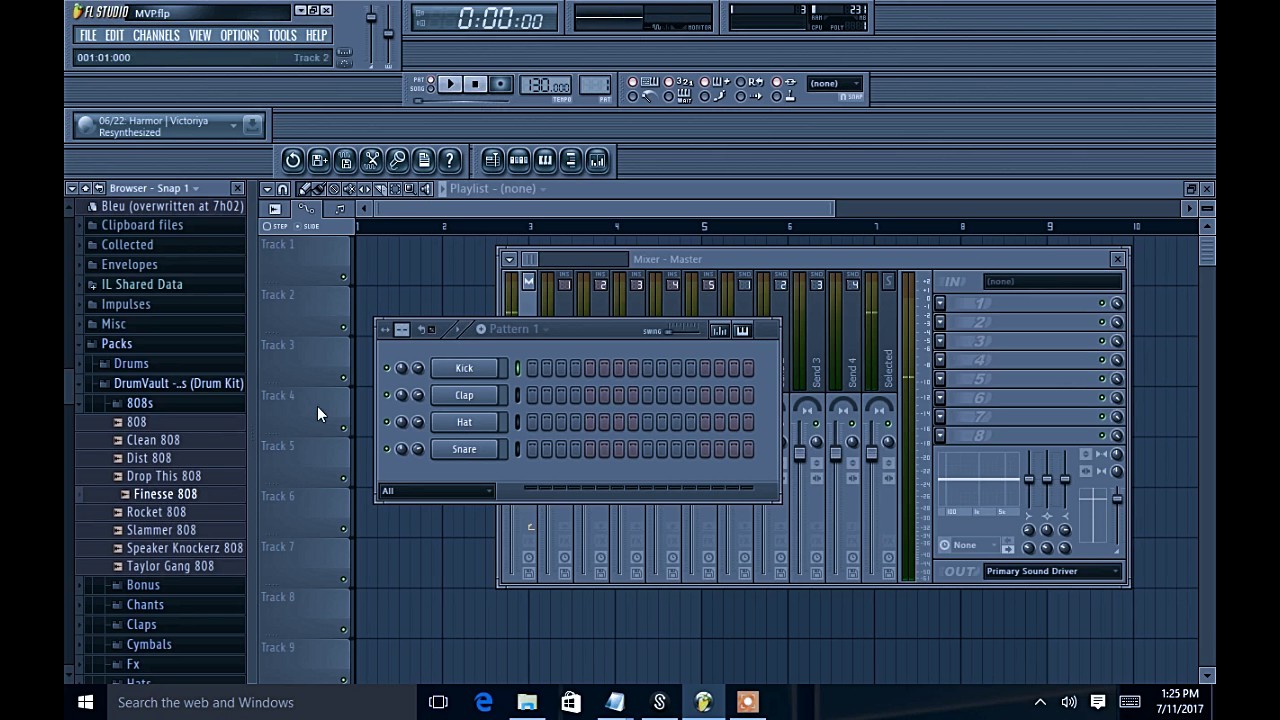1280x720 pixels.
Task: Open the Mixer with its toolbar icon
Action: click(597, 160)
